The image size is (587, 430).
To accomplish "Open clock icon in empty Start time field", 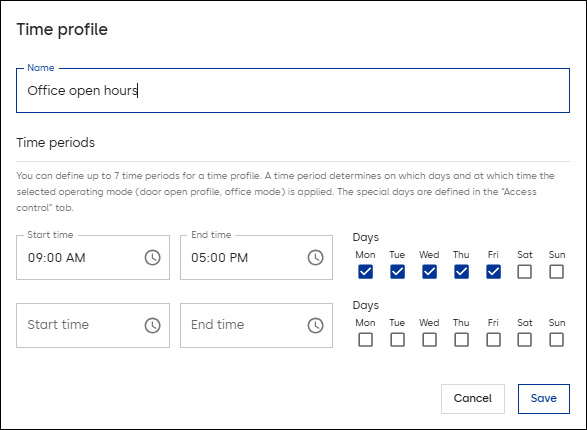I will (152, 325).
